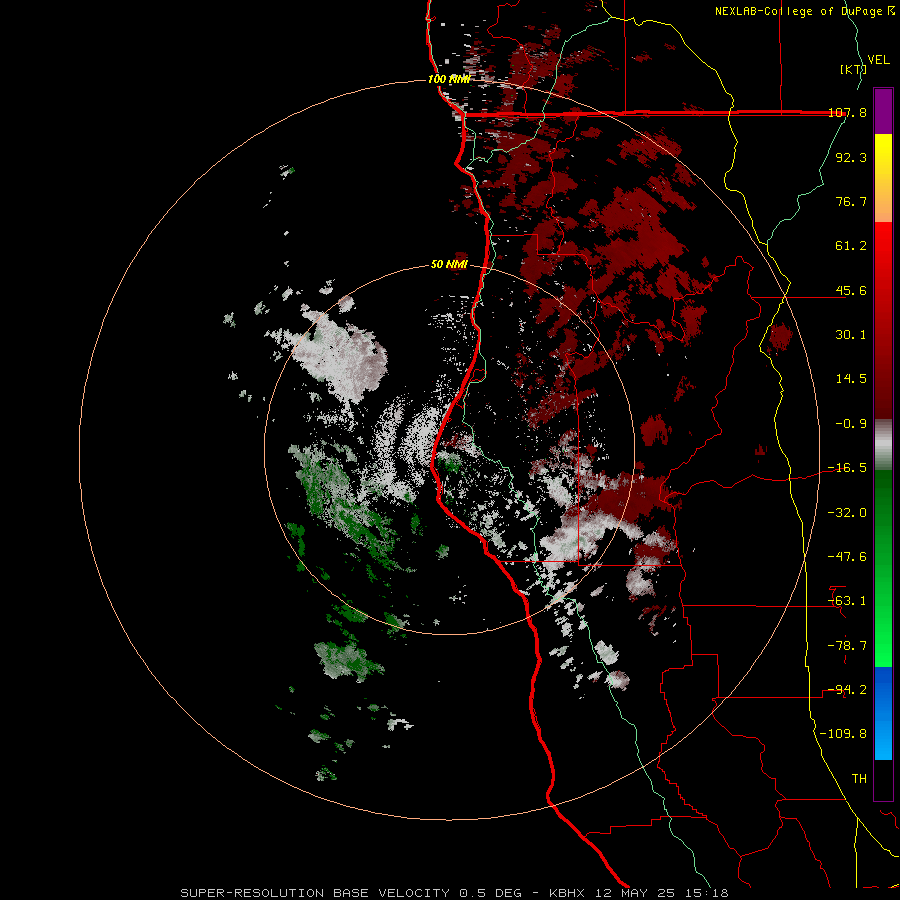Select the 76.7 legend value
Screen dimensions: 900x900
click(x=851, y=201)
